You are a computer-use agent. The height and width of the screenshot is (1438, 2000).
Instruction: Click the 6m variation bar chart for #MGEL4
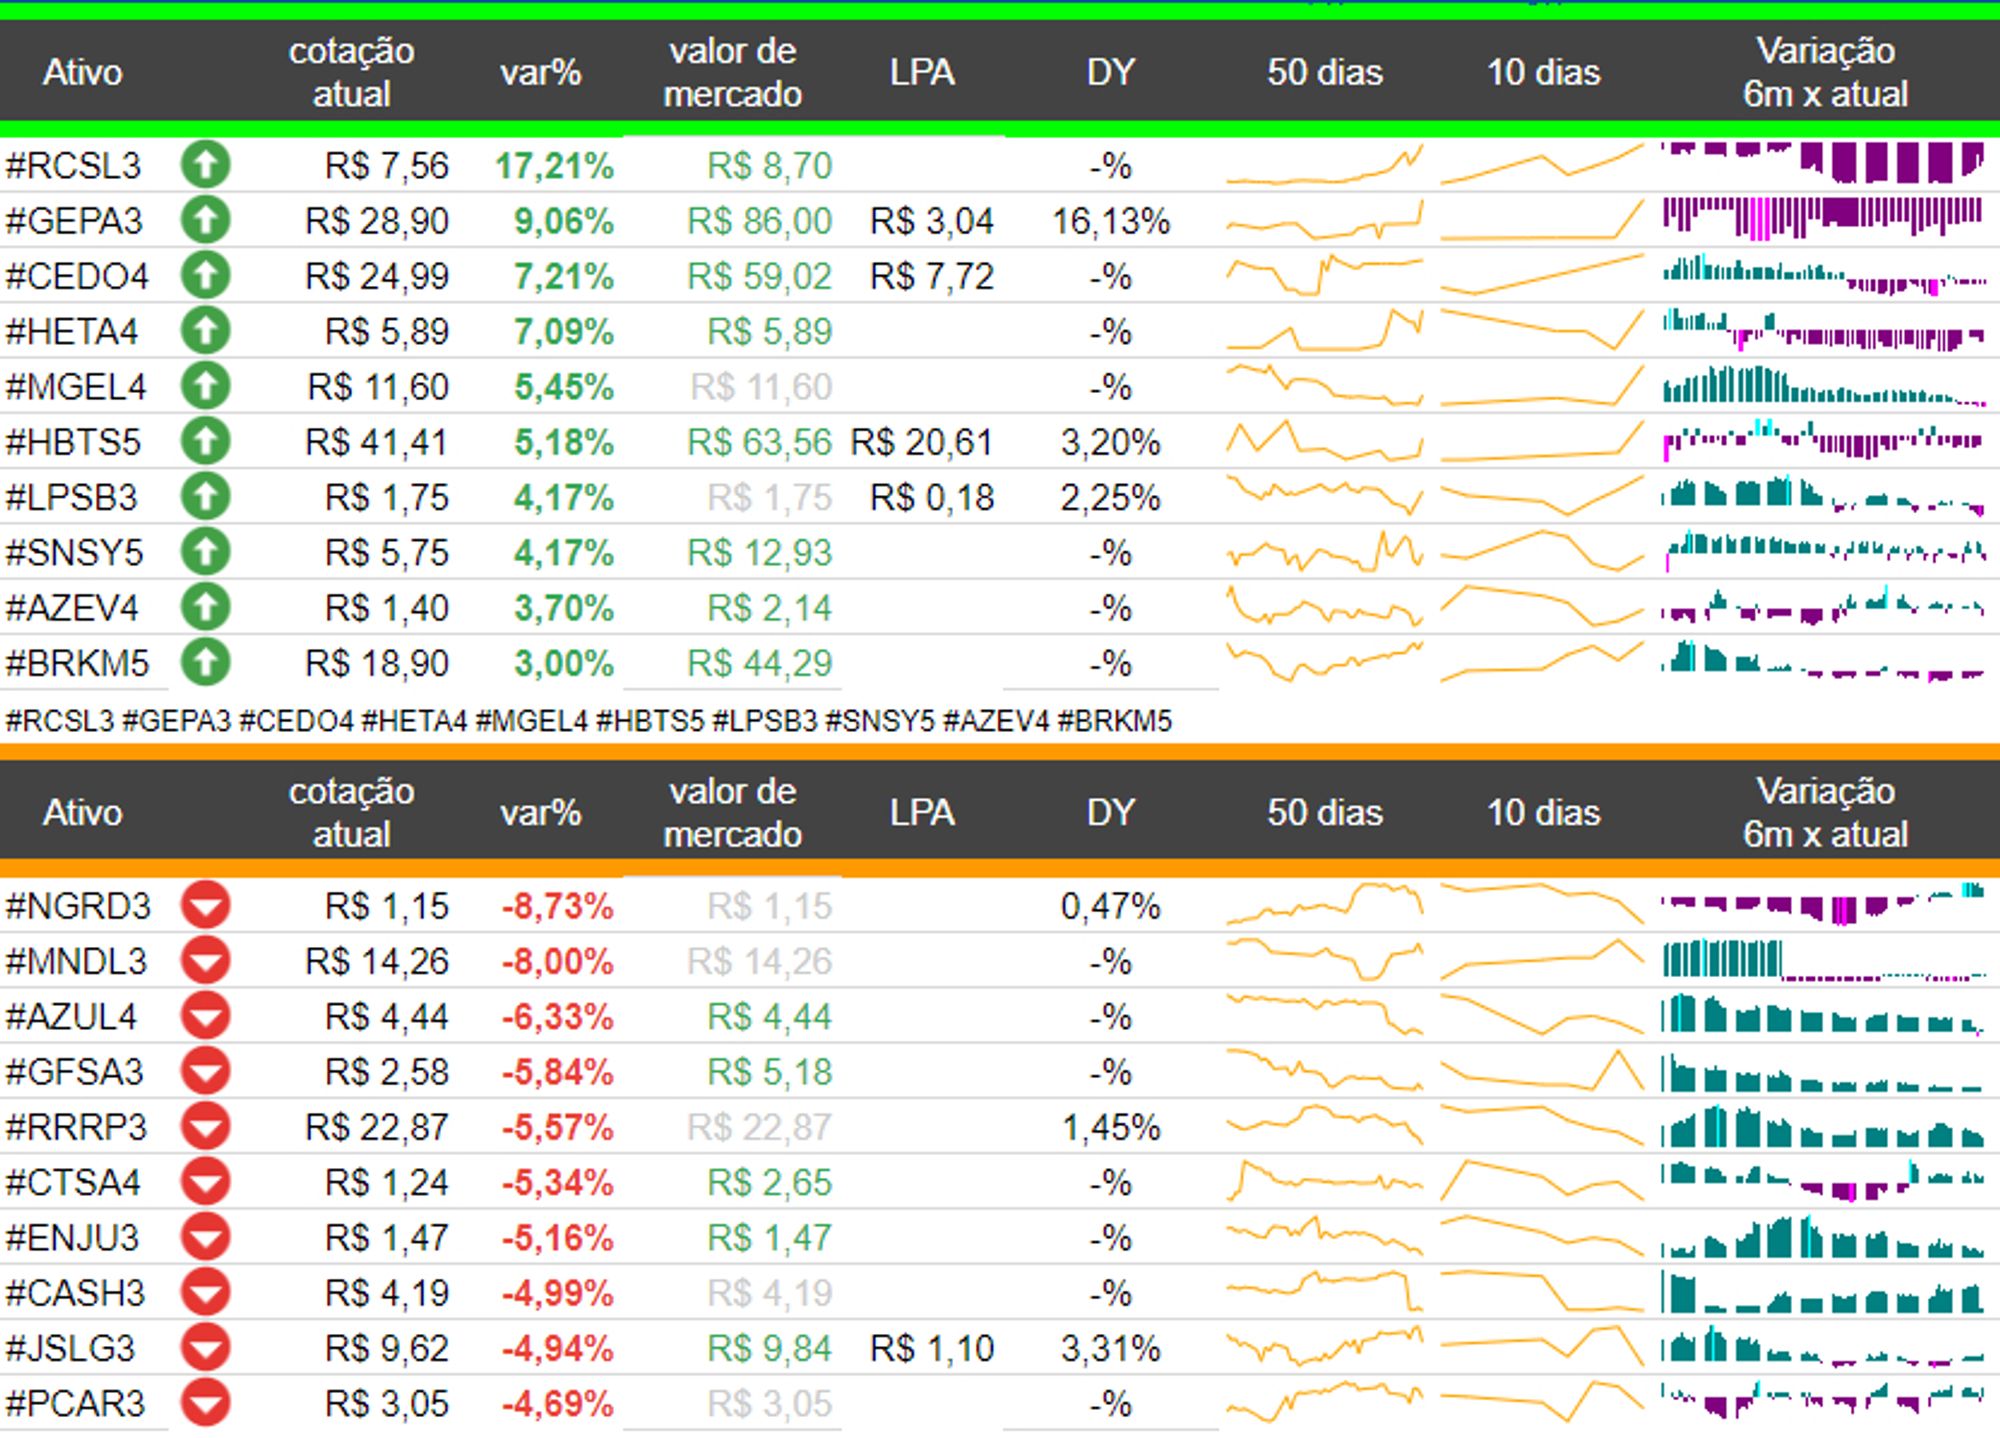coord(1824,386)
